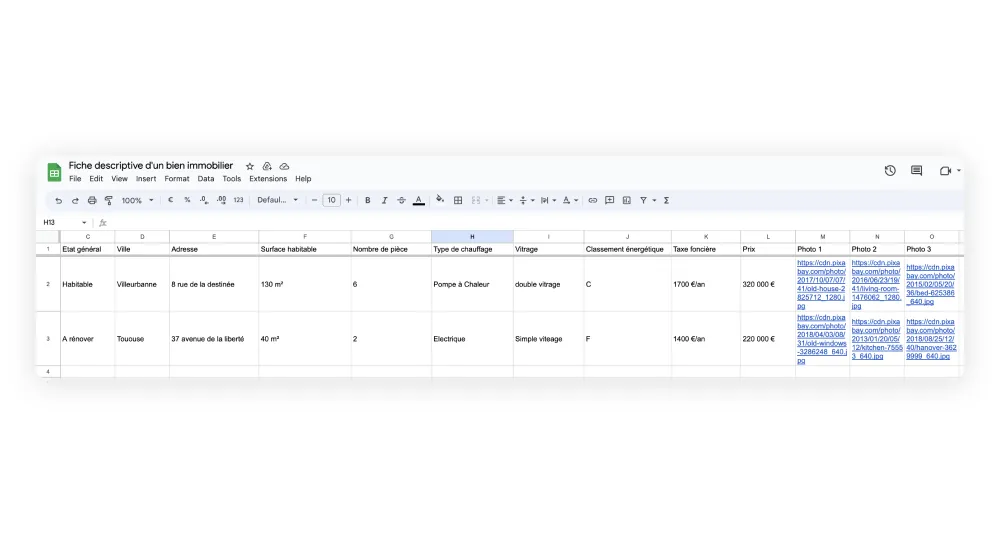Toggle italic formatting
Image resolution: width=1000 pixels, height=537 pixels.
(384, 200)
